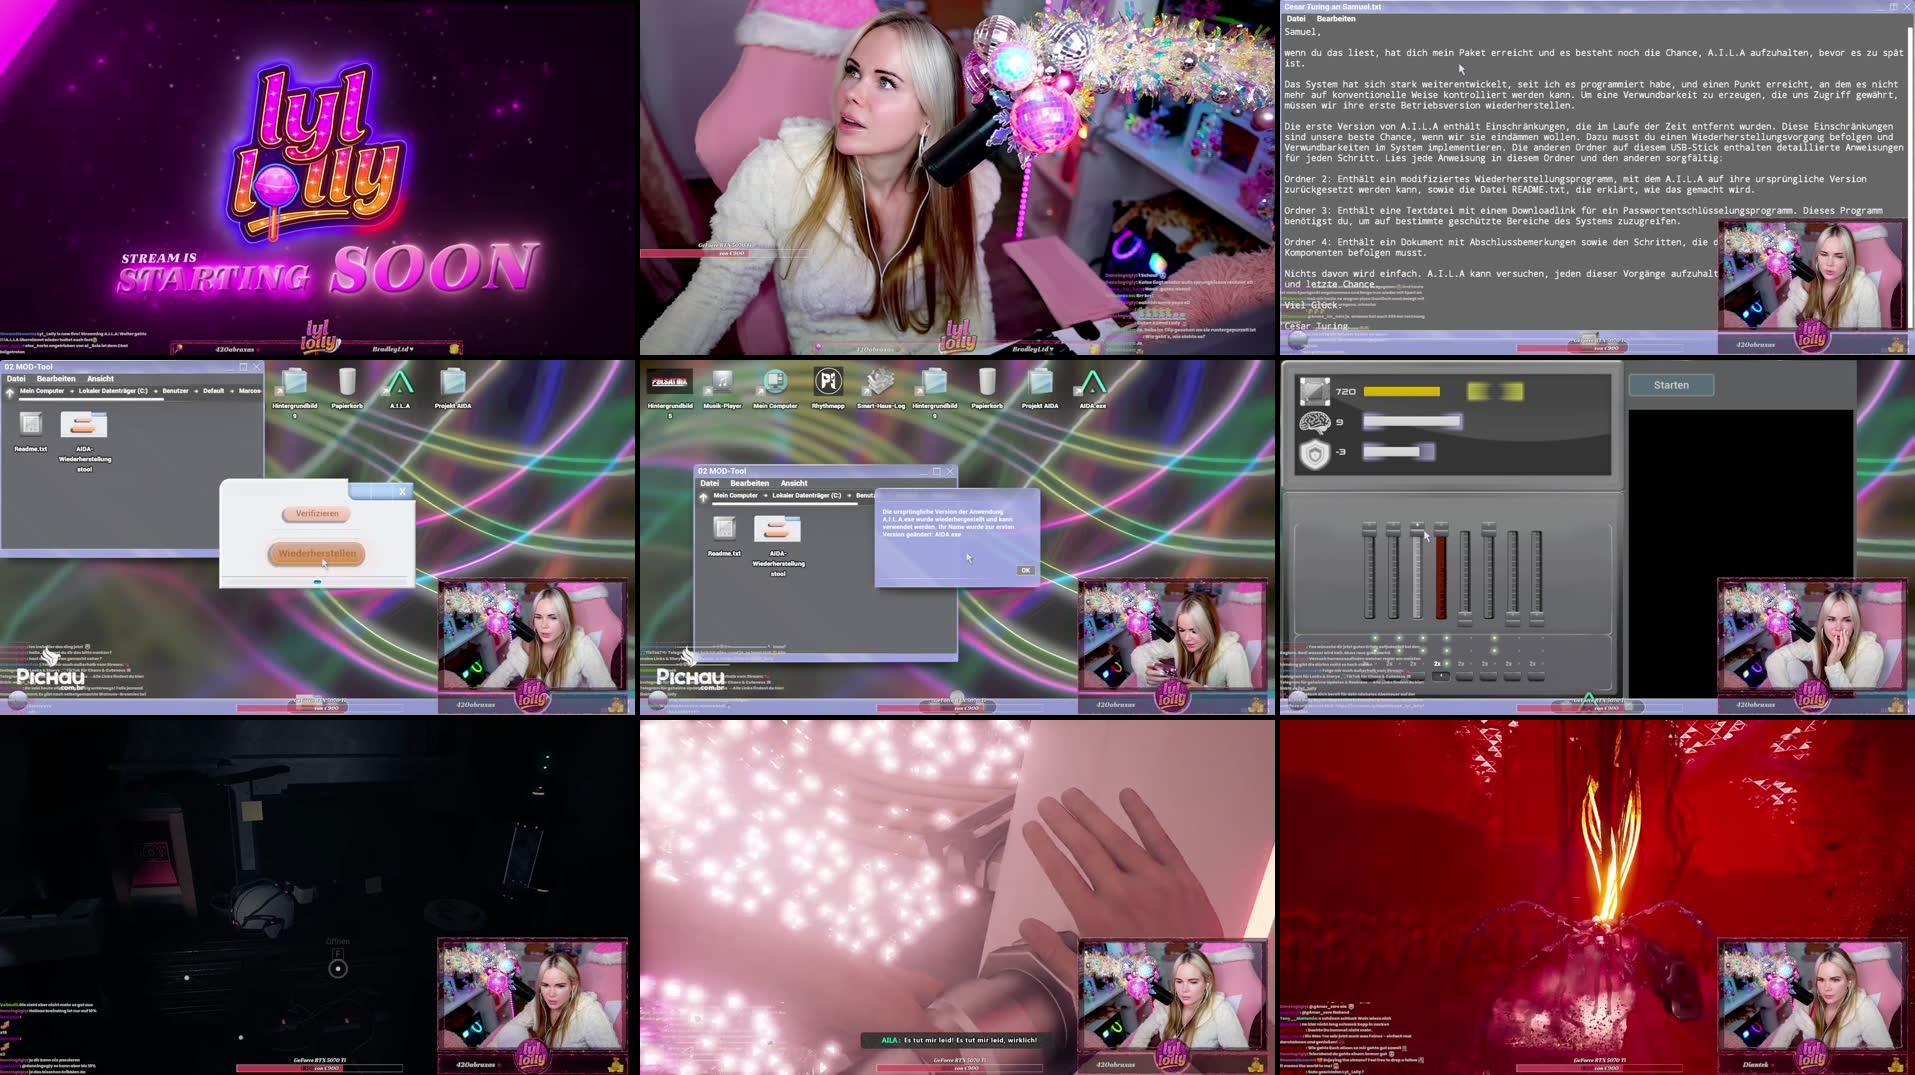Open the Datei menu in the text editor
The height and width of the screenshot is (1075, 1915).
pos(1298,17)
